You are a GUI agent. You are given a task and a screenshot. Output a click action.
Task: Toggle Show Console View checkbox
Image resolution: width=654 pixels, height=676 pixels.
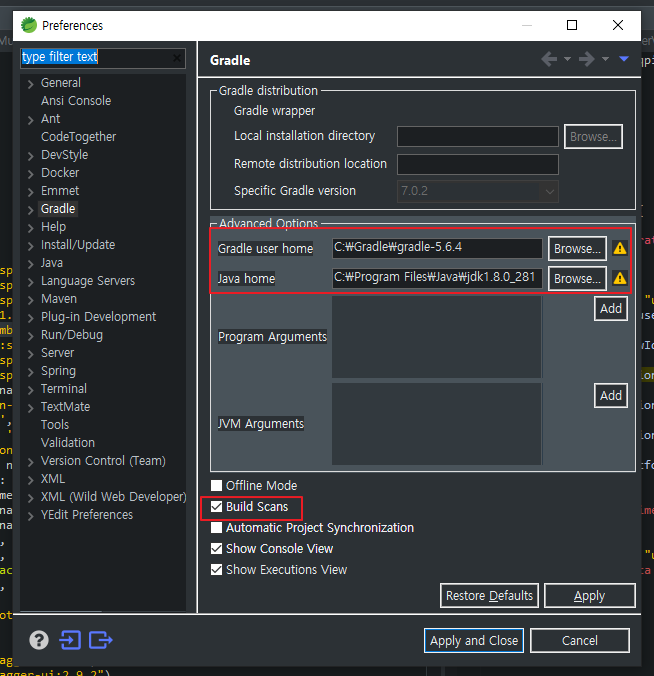click(216, 548)
